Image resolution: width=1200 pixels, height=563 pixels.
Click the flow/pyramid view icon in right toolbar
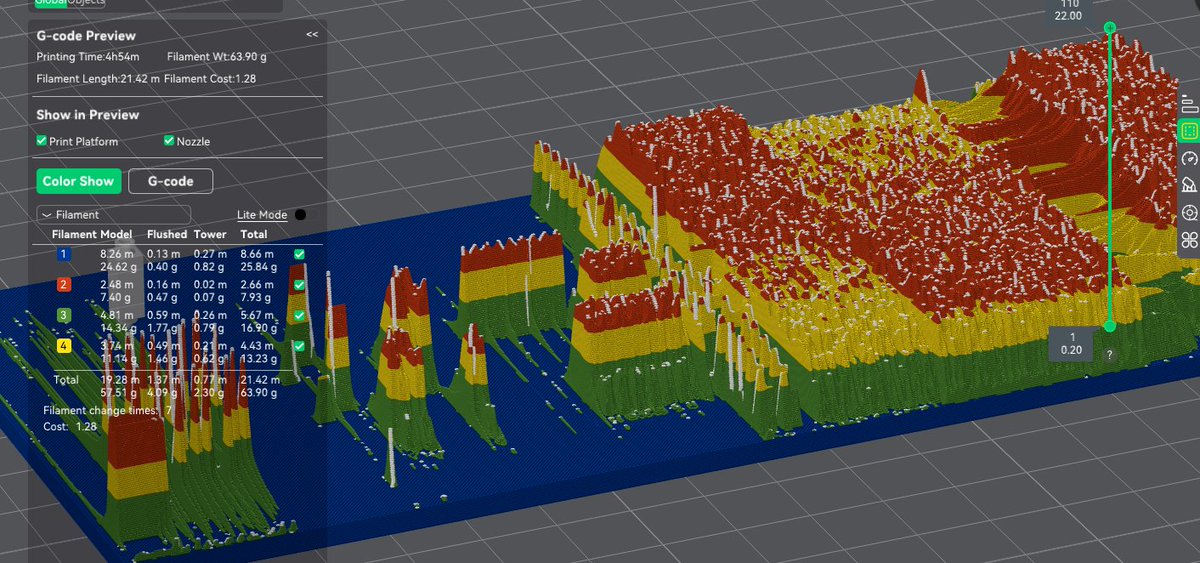click(x=1189, y=185)
